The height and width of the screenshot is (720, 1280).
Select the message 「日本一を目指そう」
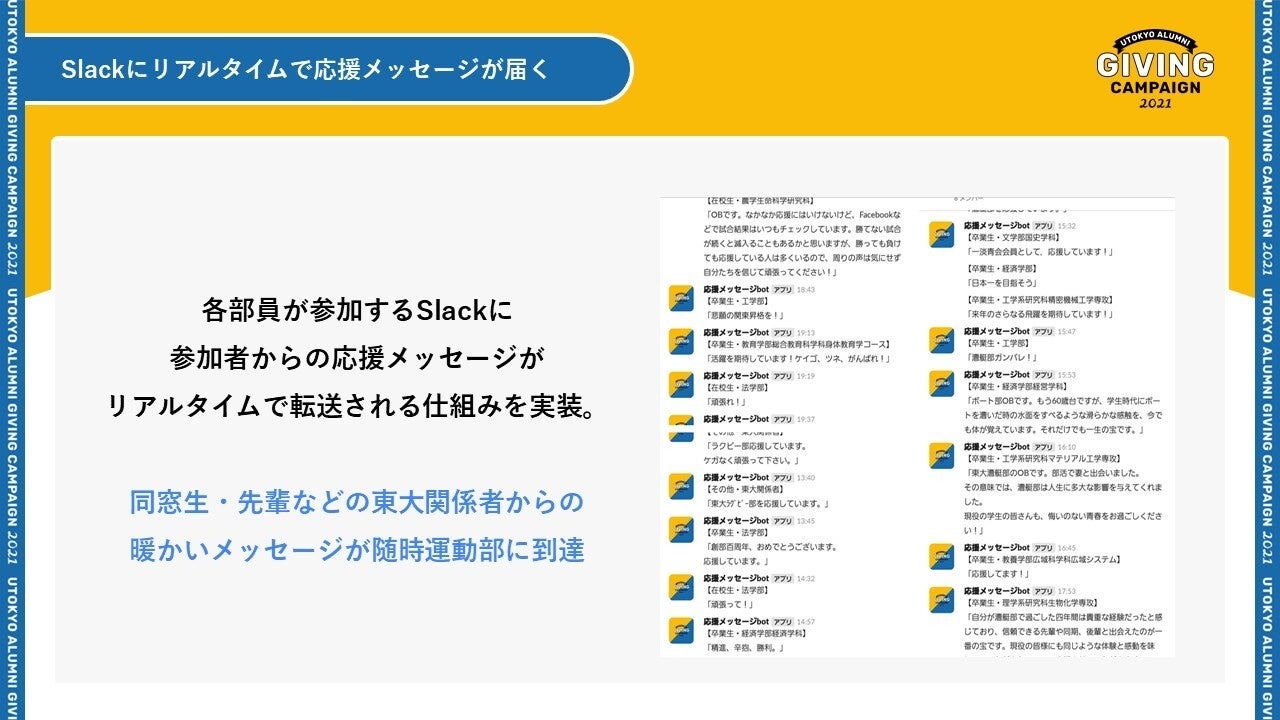point(1001,283)
